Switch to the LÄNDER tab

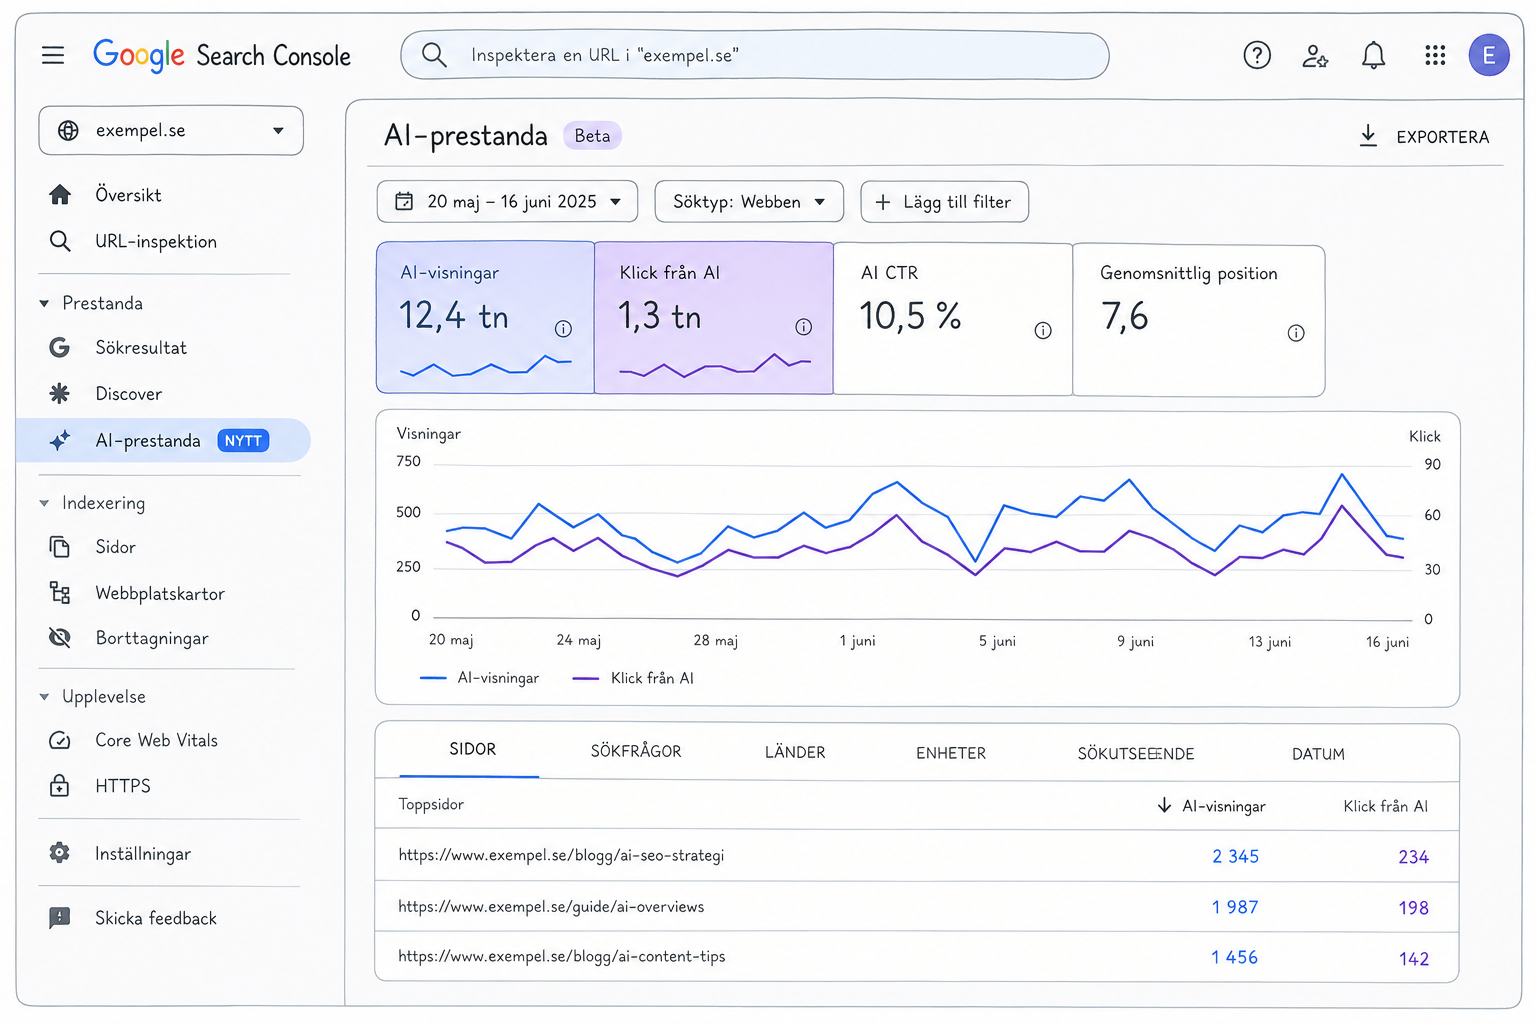point(795,752)
